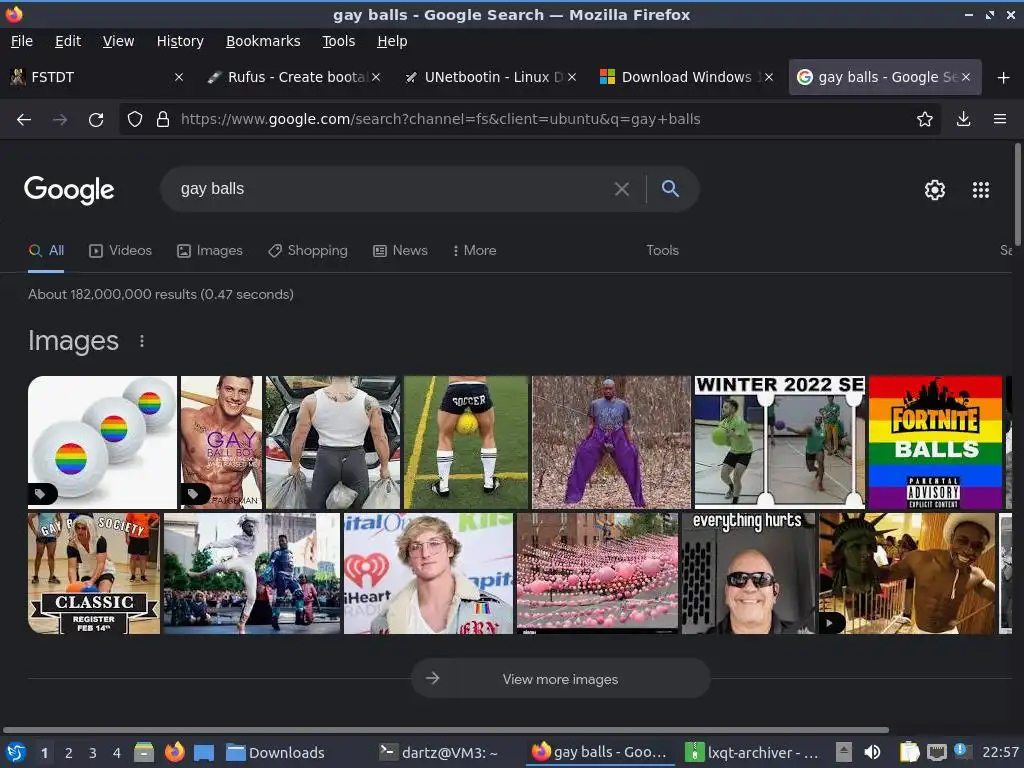Viewport: 1024px width, 768px height.
Task: Click the View more images button
Action: tap(560, 679)
